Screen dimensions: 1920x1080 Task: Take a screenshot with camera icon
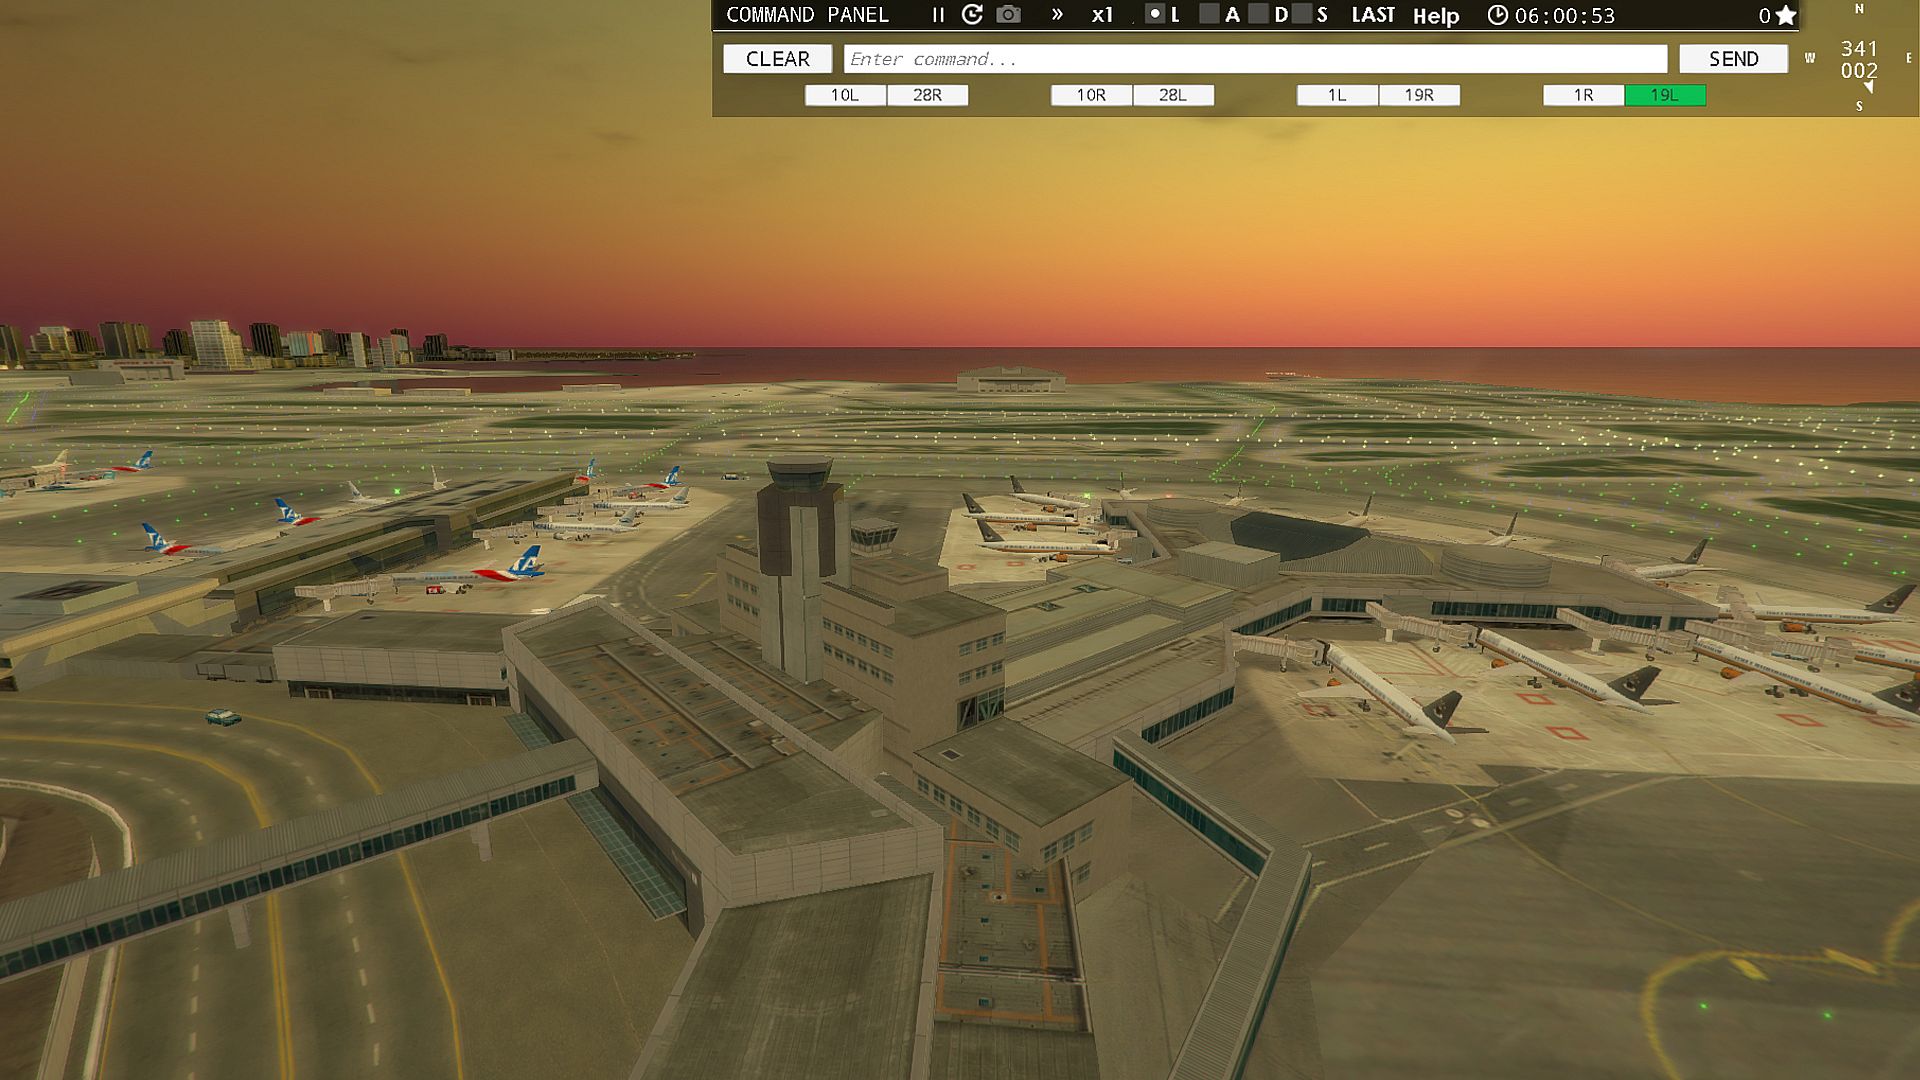[1009, 15]
